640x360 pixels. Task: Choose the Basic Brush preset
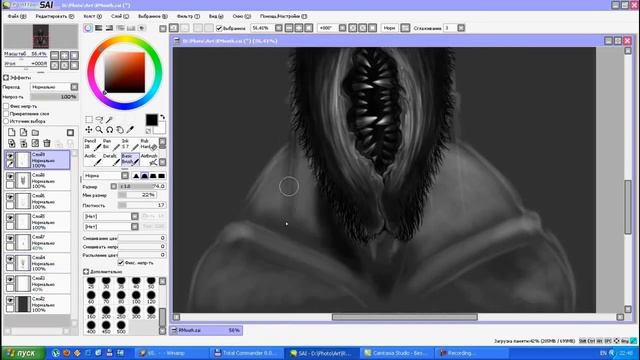click(130, 159)
